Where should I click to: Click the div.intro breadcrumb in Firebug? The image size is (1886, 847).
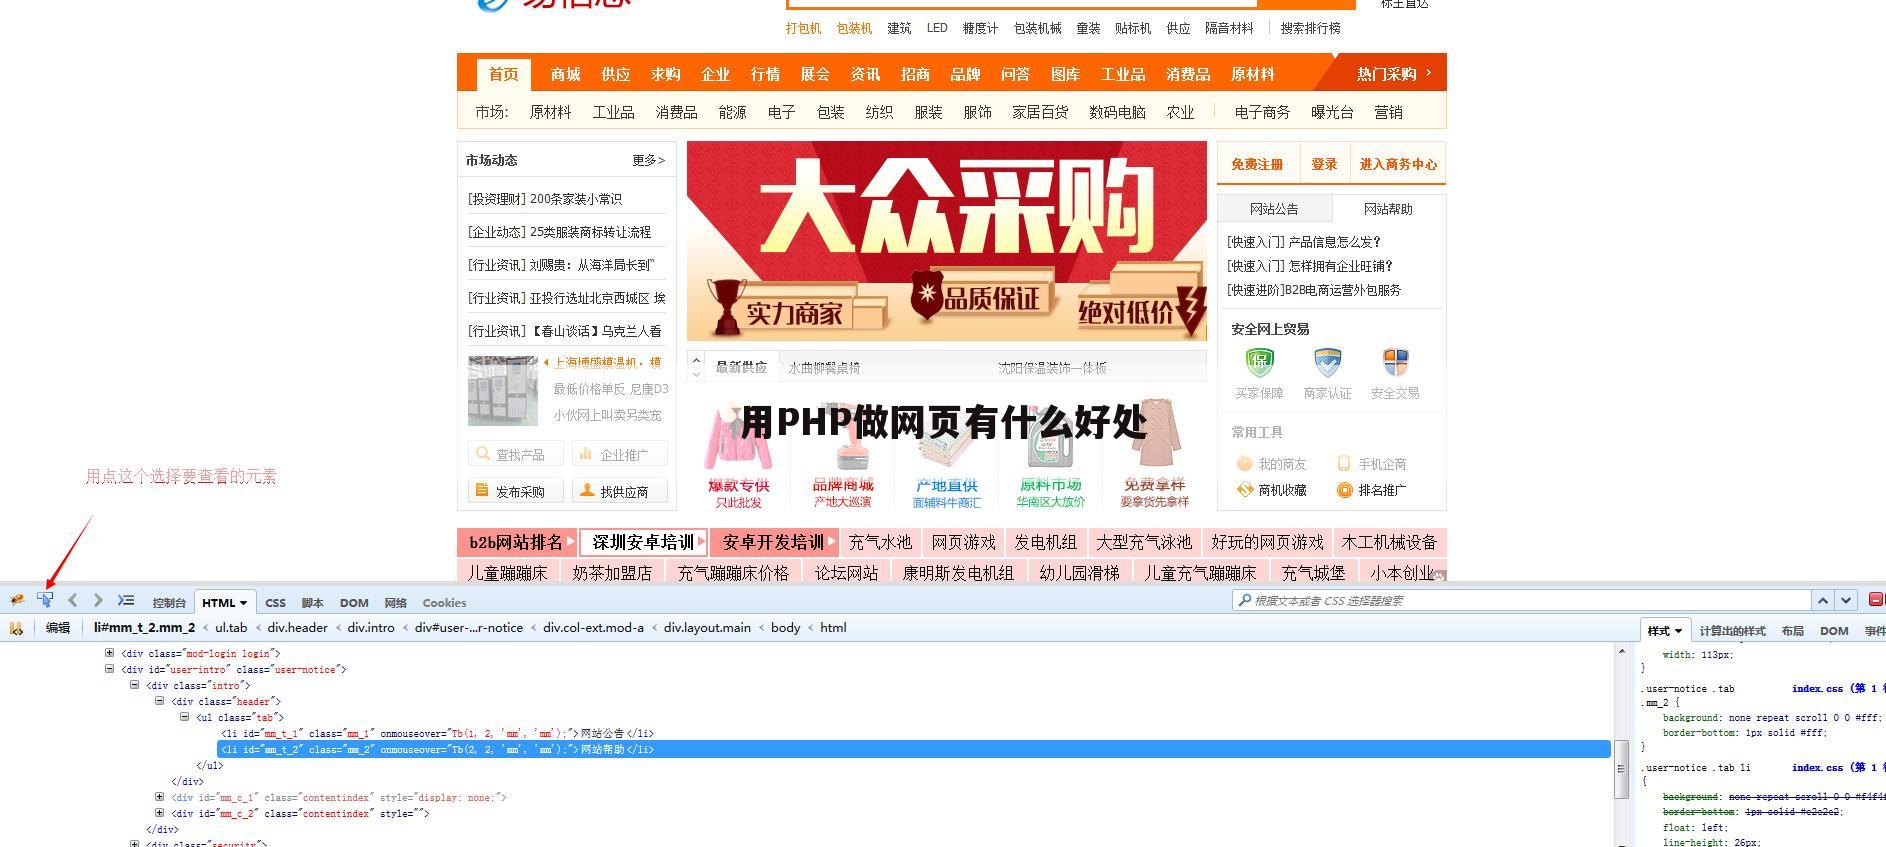coord(371,628)
